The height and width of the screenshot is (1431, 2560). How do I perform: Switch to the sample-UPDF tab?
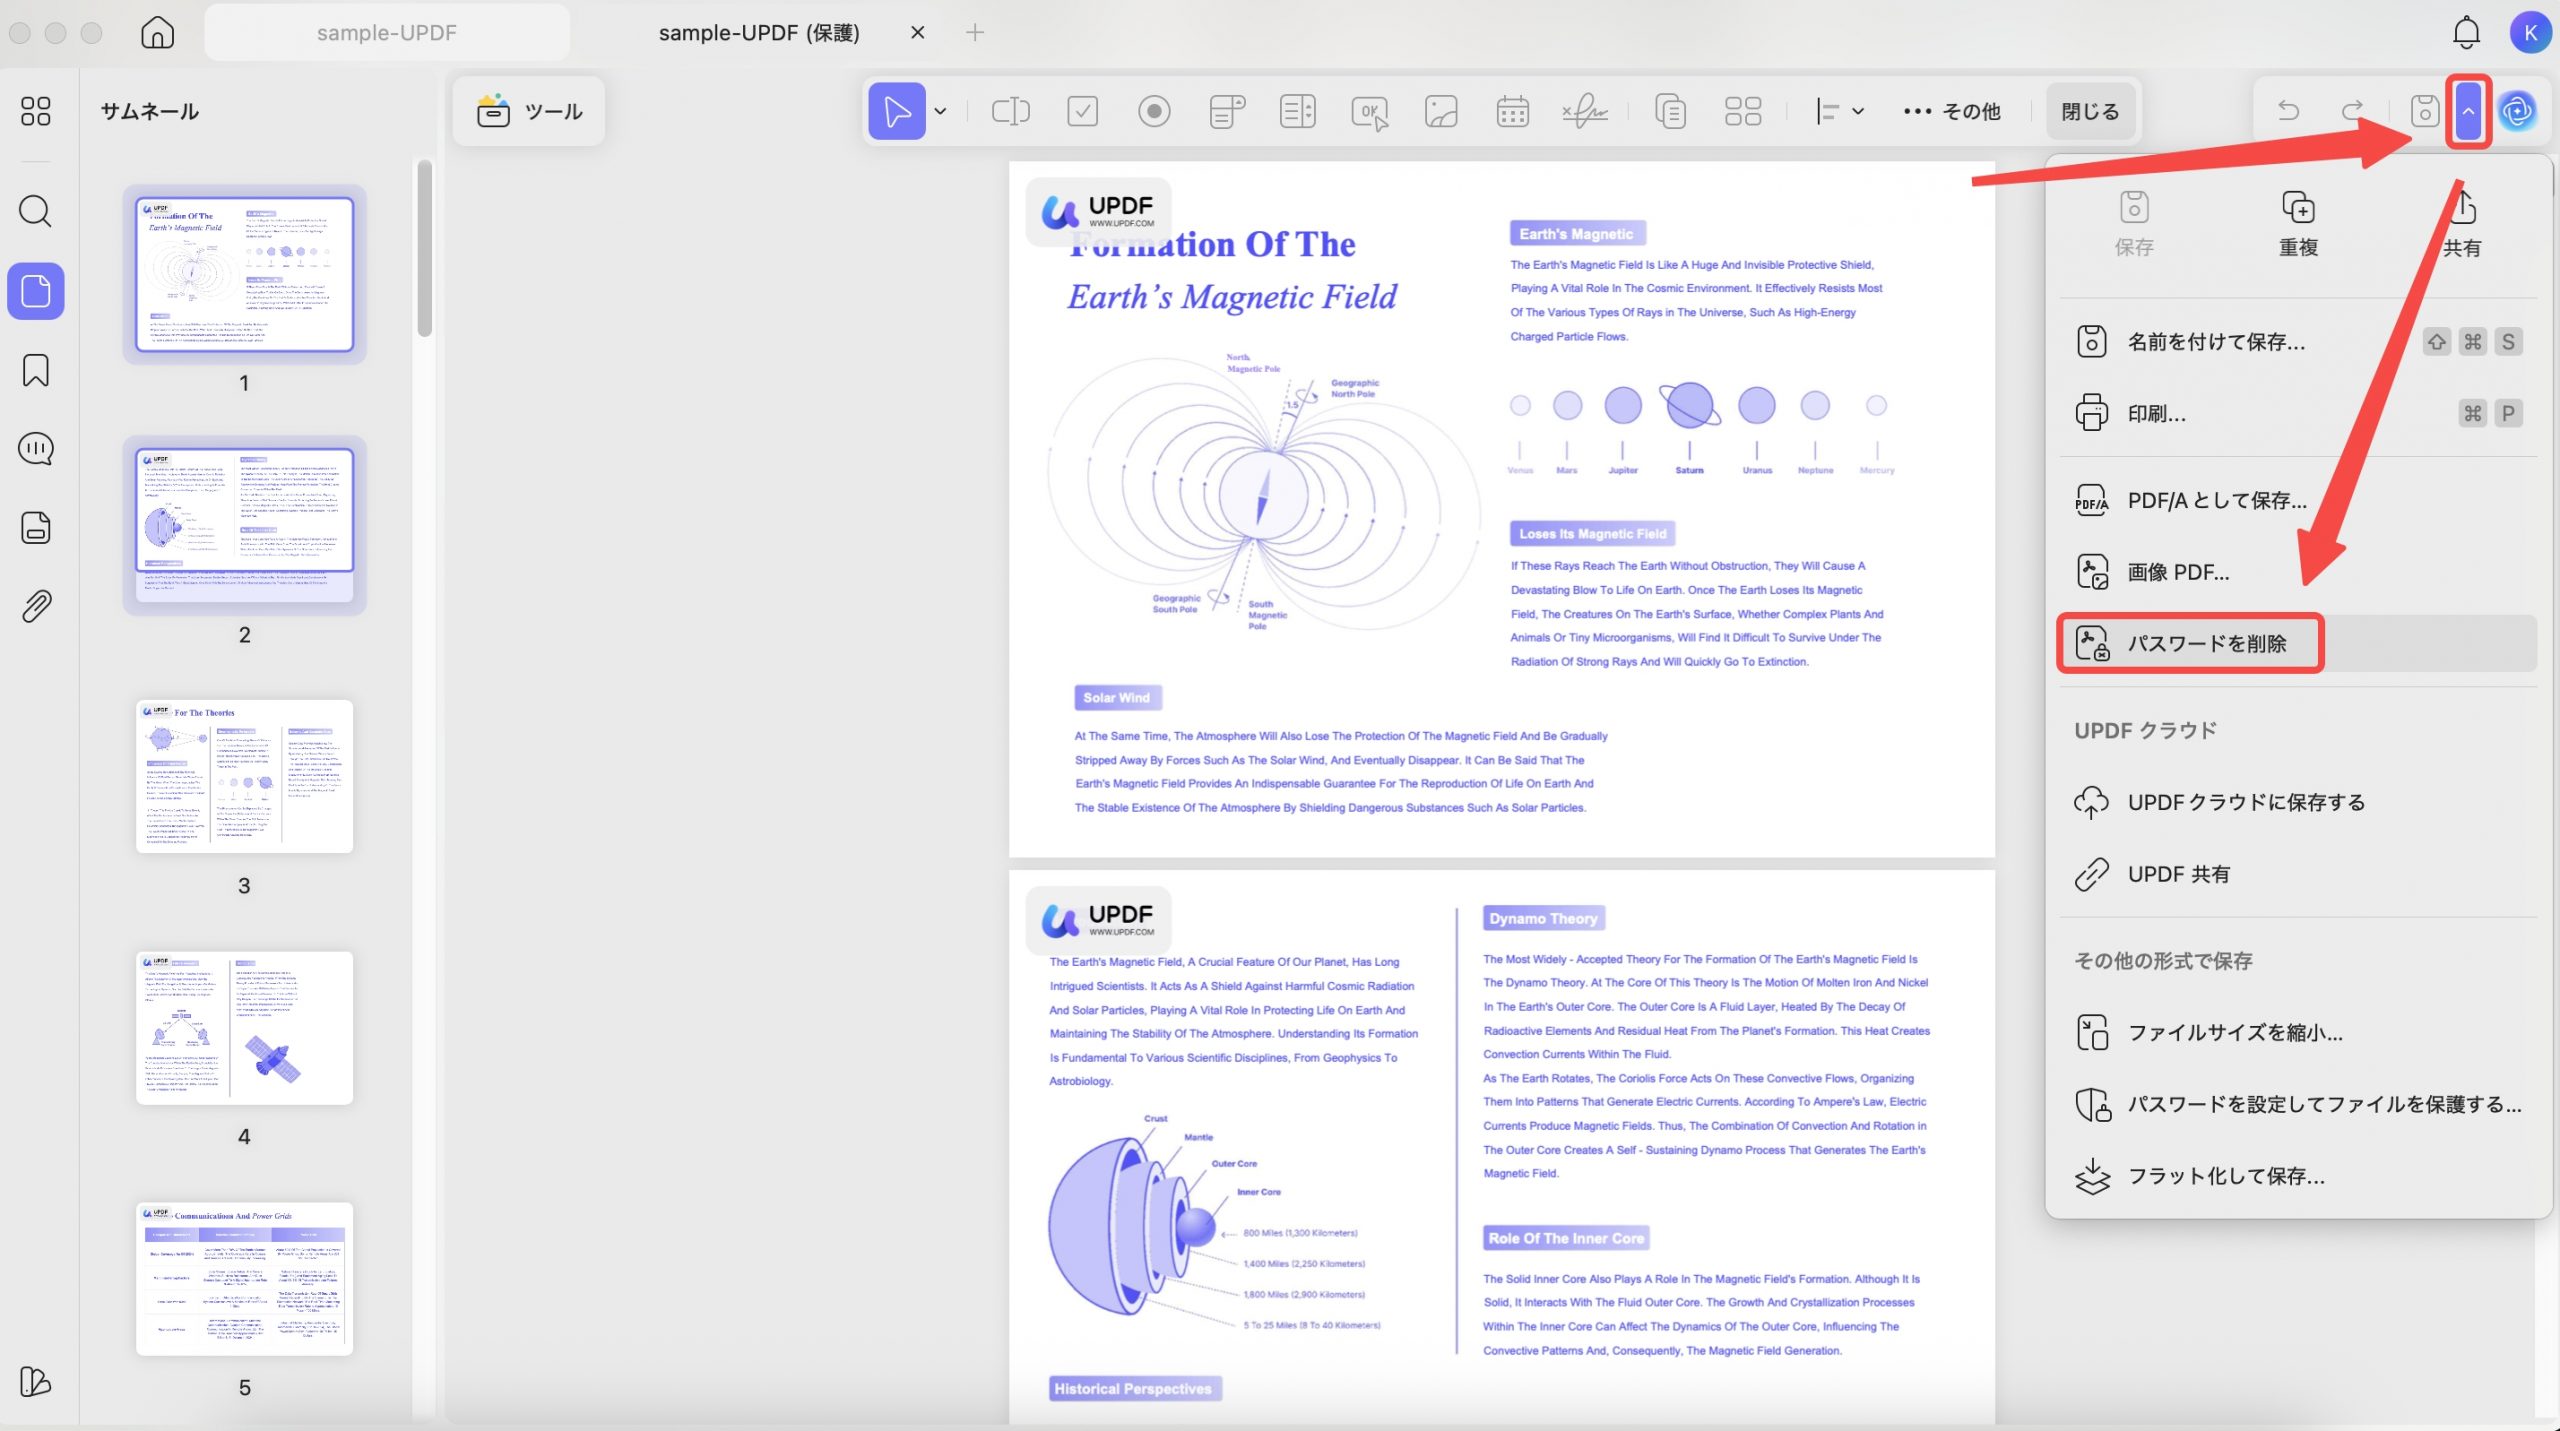[387, 32]
